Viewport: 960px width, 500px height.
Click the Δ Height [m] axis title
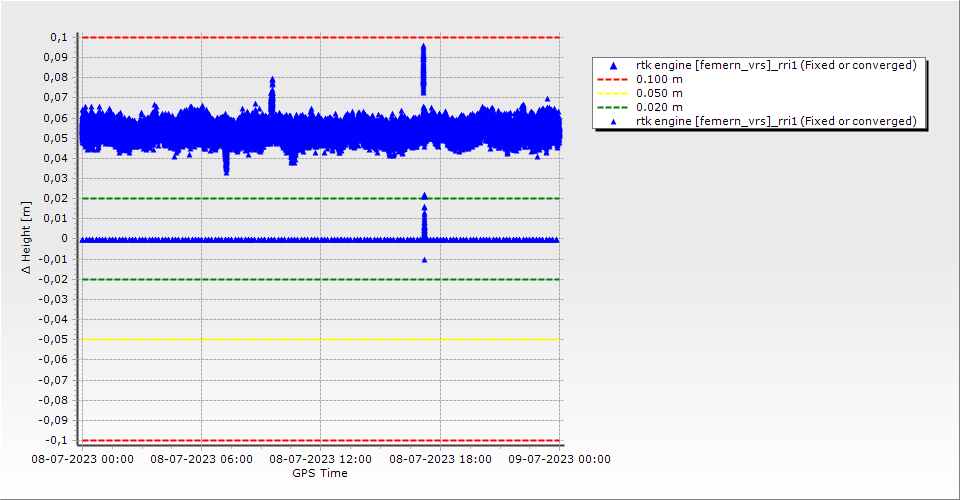[28, 239]
